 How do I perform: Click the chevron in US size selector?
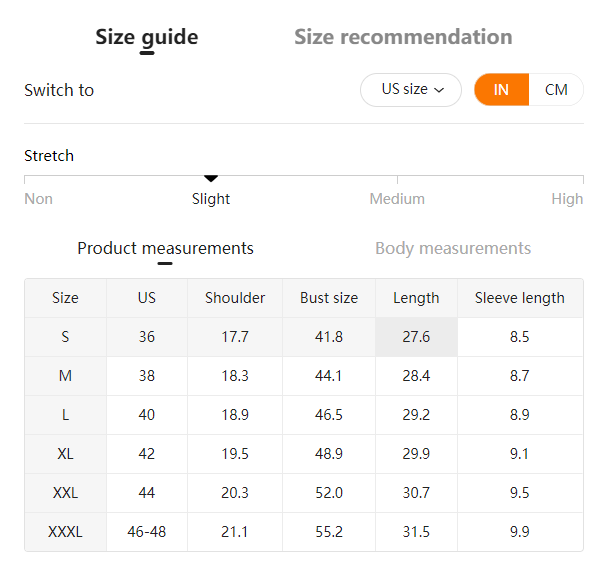[x=439, y=90]
